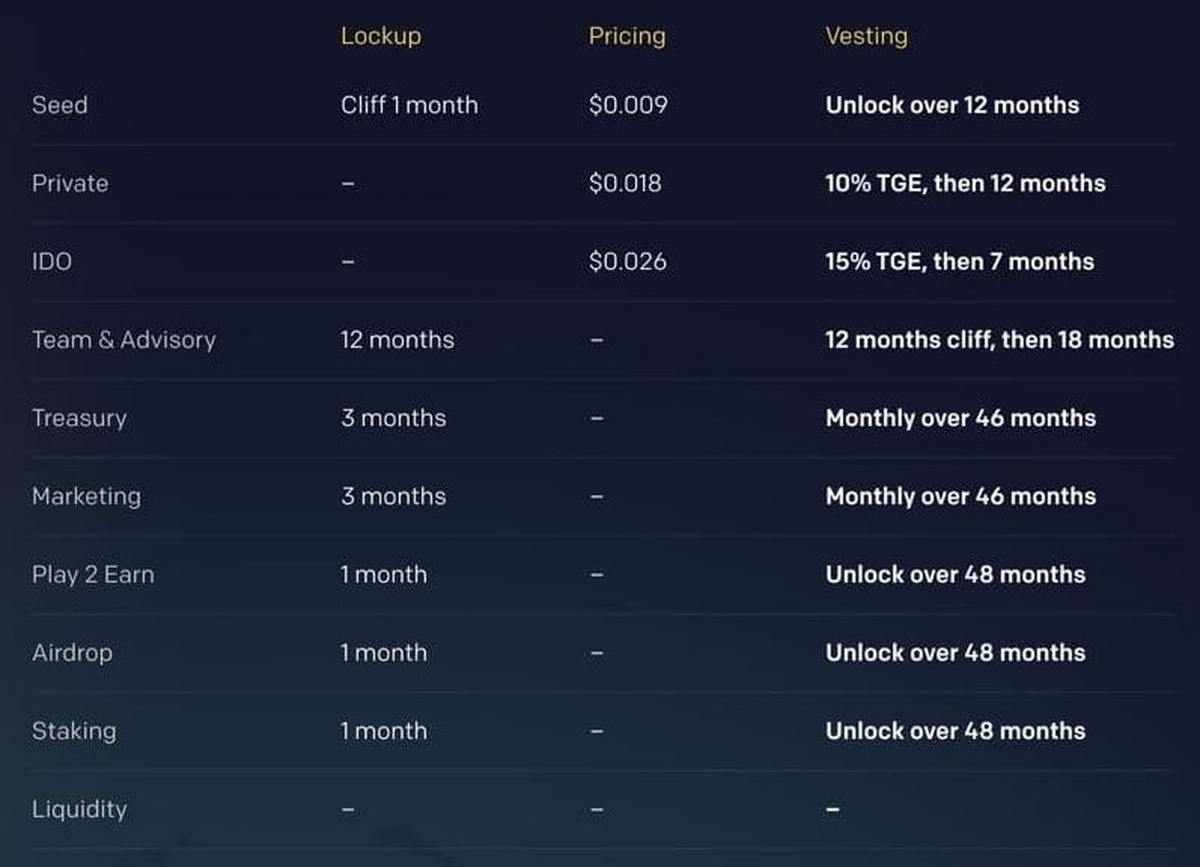
Task: Select the Private row label
Action: [x=70, y=183]
